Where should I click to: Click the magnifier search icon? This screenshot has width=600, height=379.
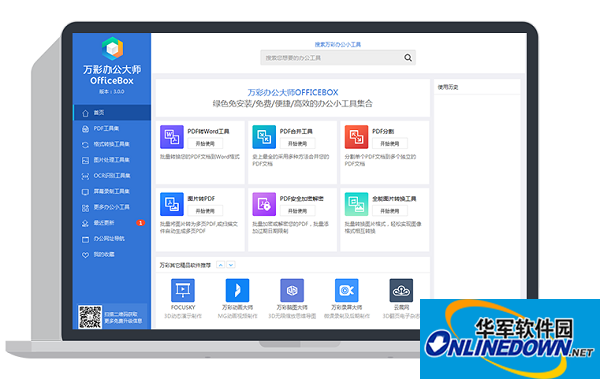point(408,58)
